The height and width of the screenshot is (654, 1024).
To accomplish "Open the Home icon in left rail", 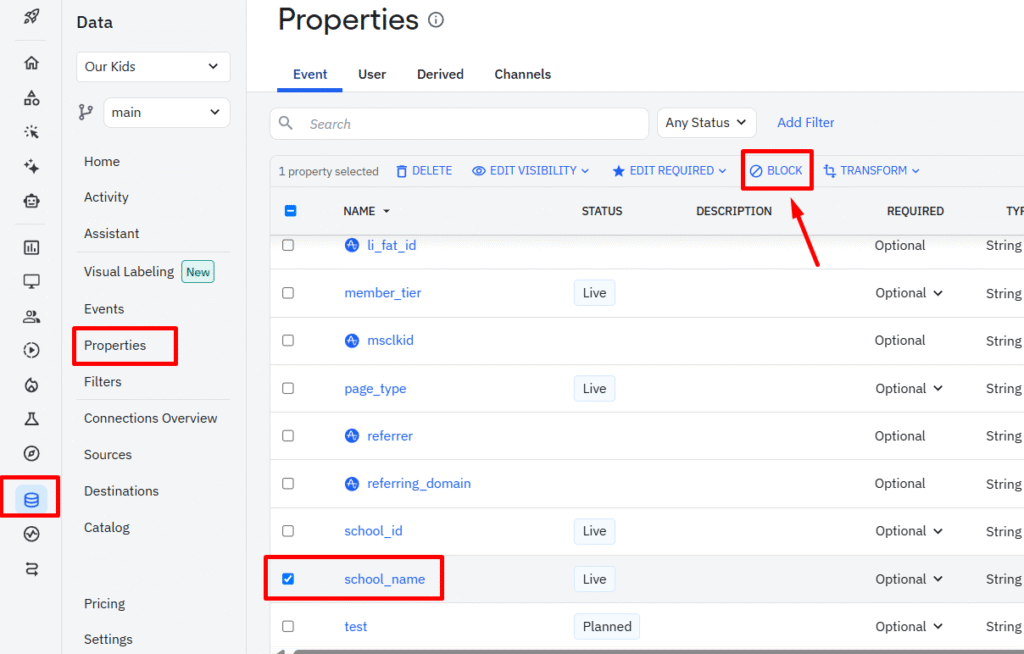I will 31,63.
